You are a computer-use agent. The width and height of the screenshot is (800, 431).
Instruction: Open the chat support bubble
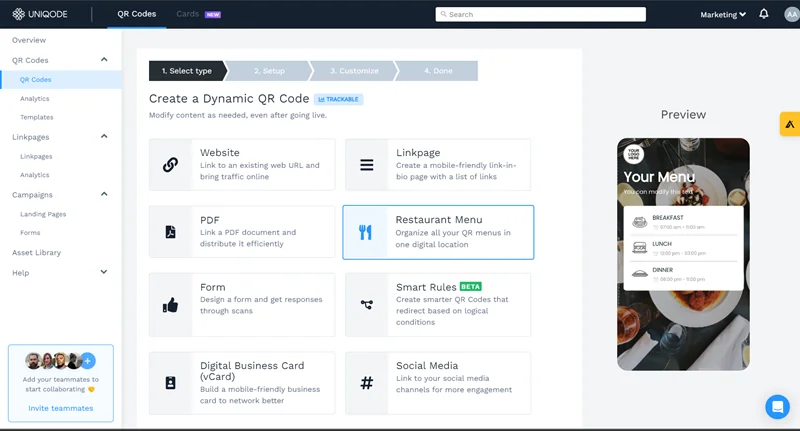[x=777, y=407]
